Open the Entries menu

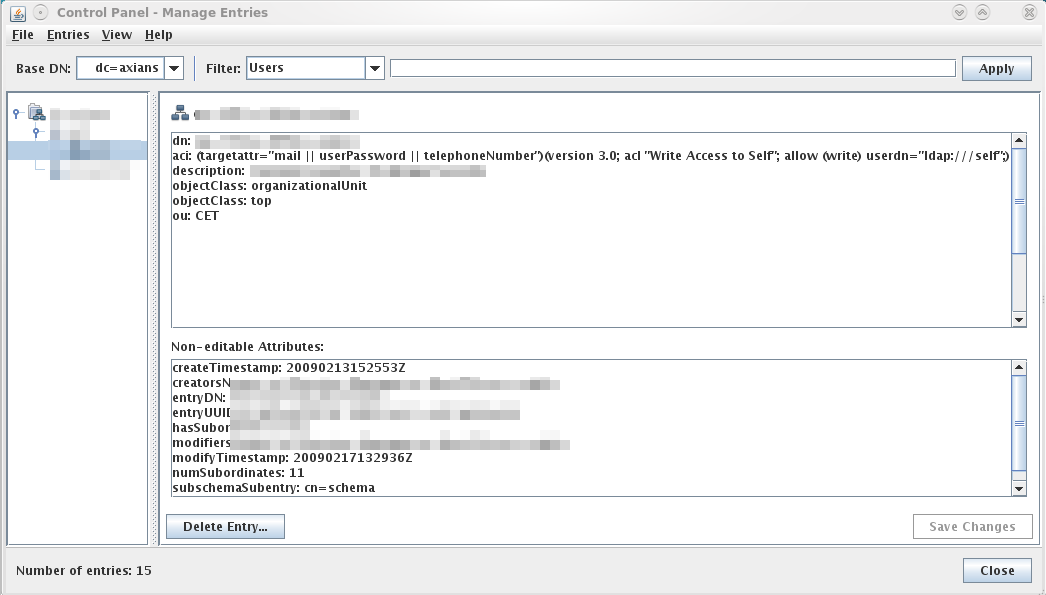pos(68,35)
